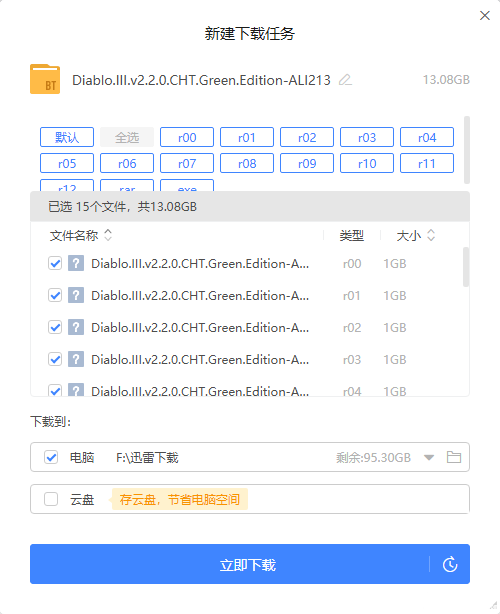Select the r10 file type filter
This screenshot has width=500, height=614.
(x=367, y=163)
